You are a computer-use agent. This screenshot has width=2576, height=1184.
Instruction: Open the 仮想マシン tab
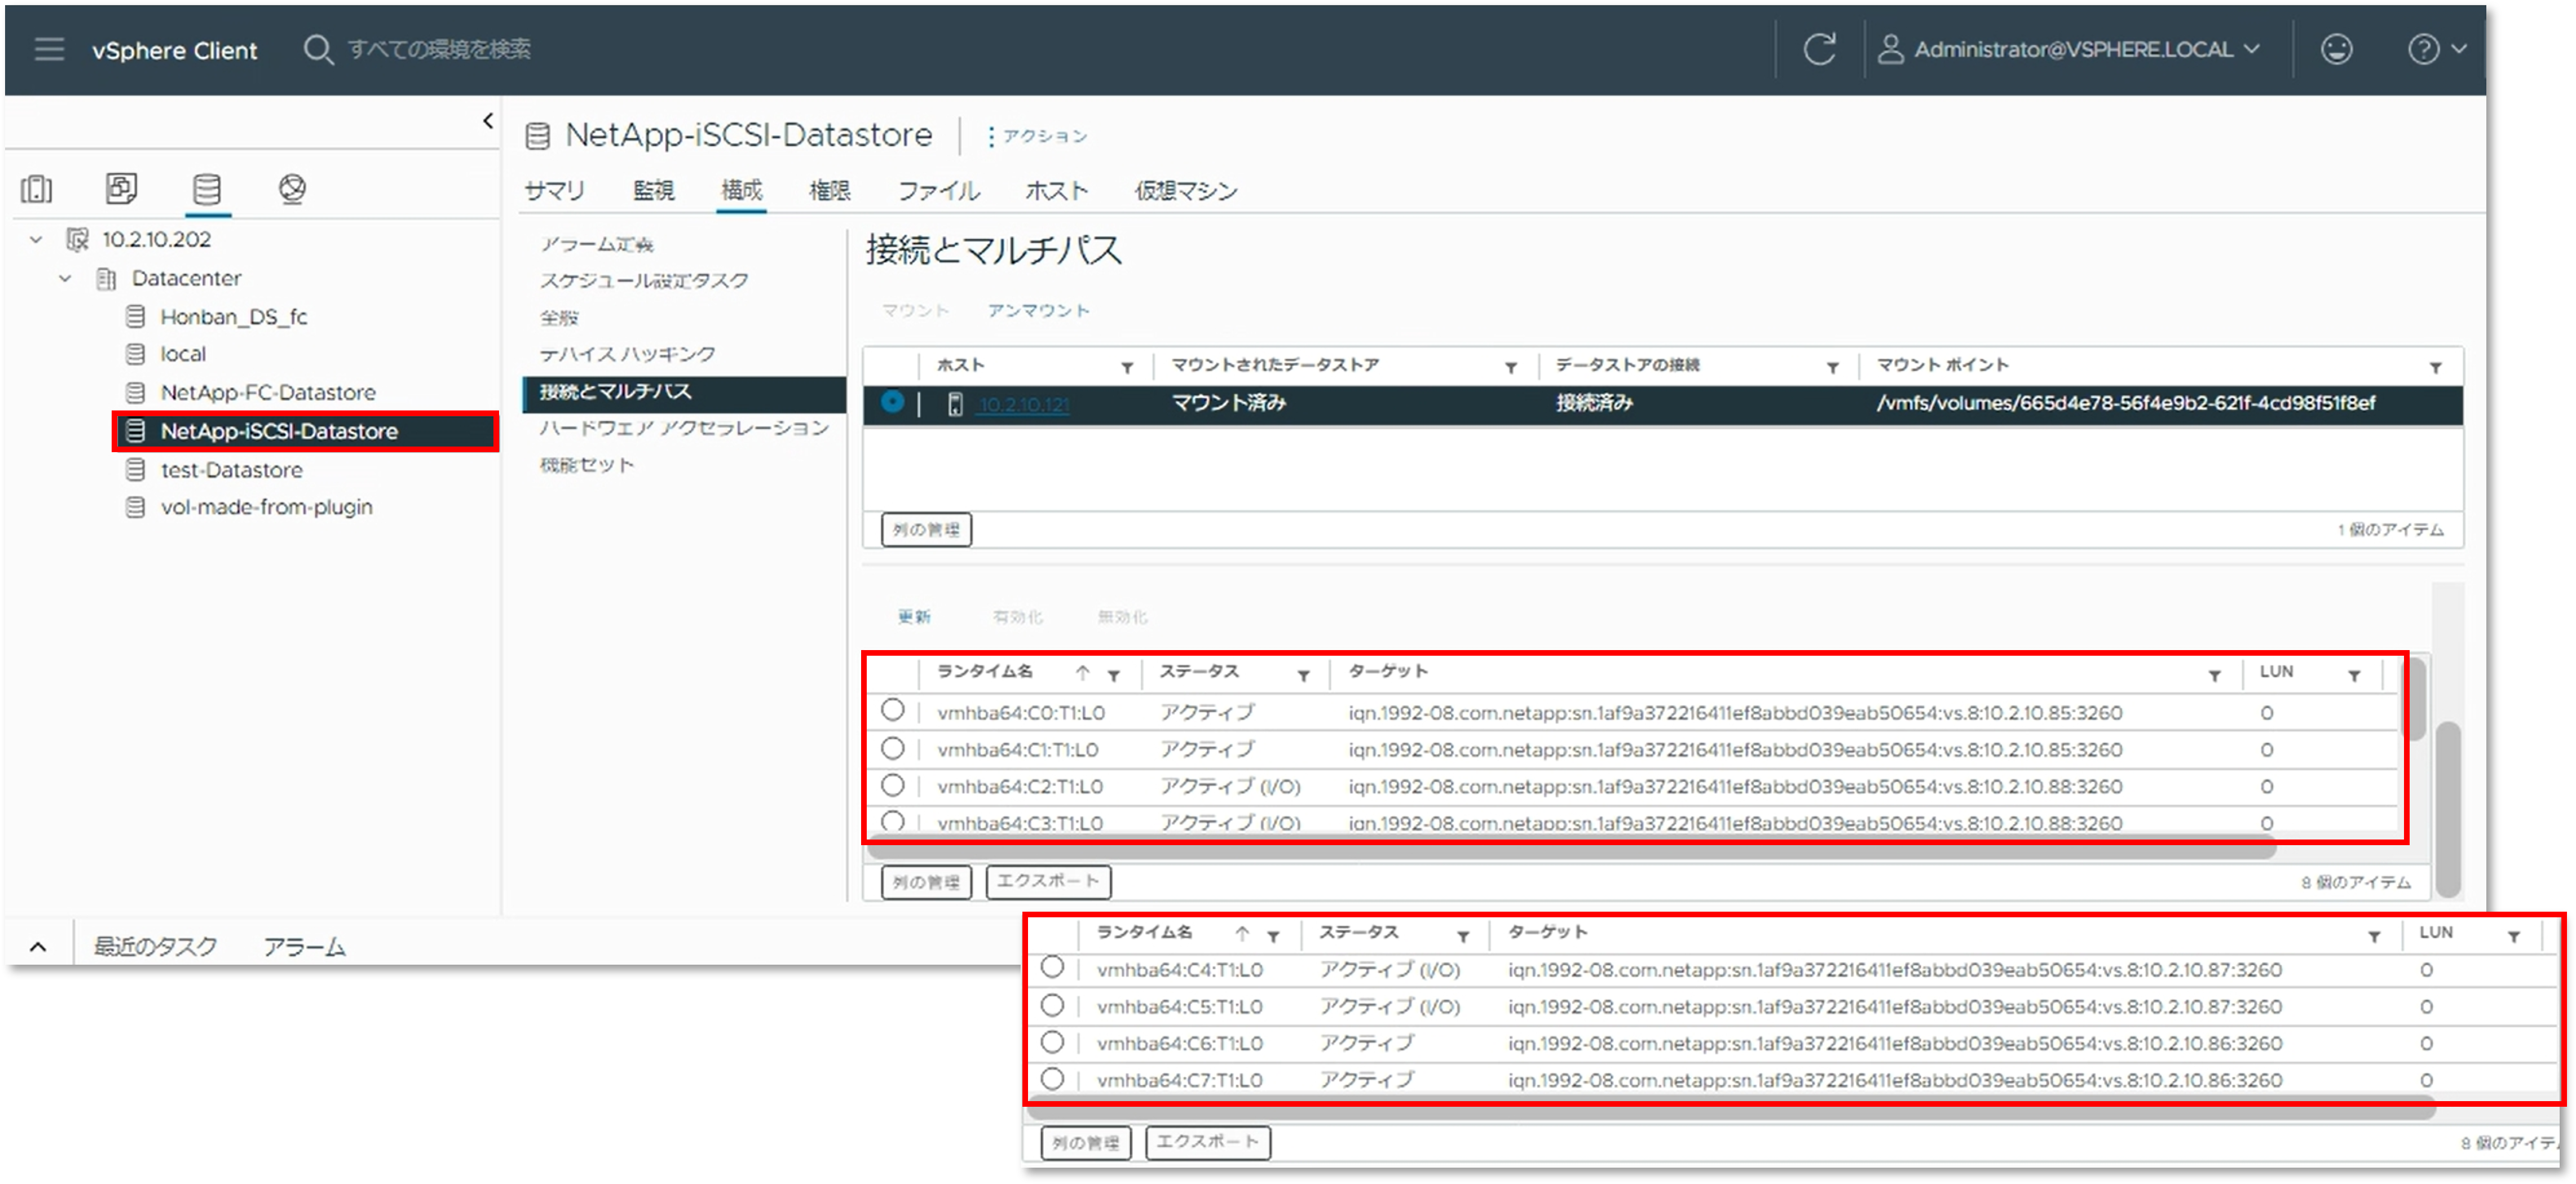coord(1185,190)
